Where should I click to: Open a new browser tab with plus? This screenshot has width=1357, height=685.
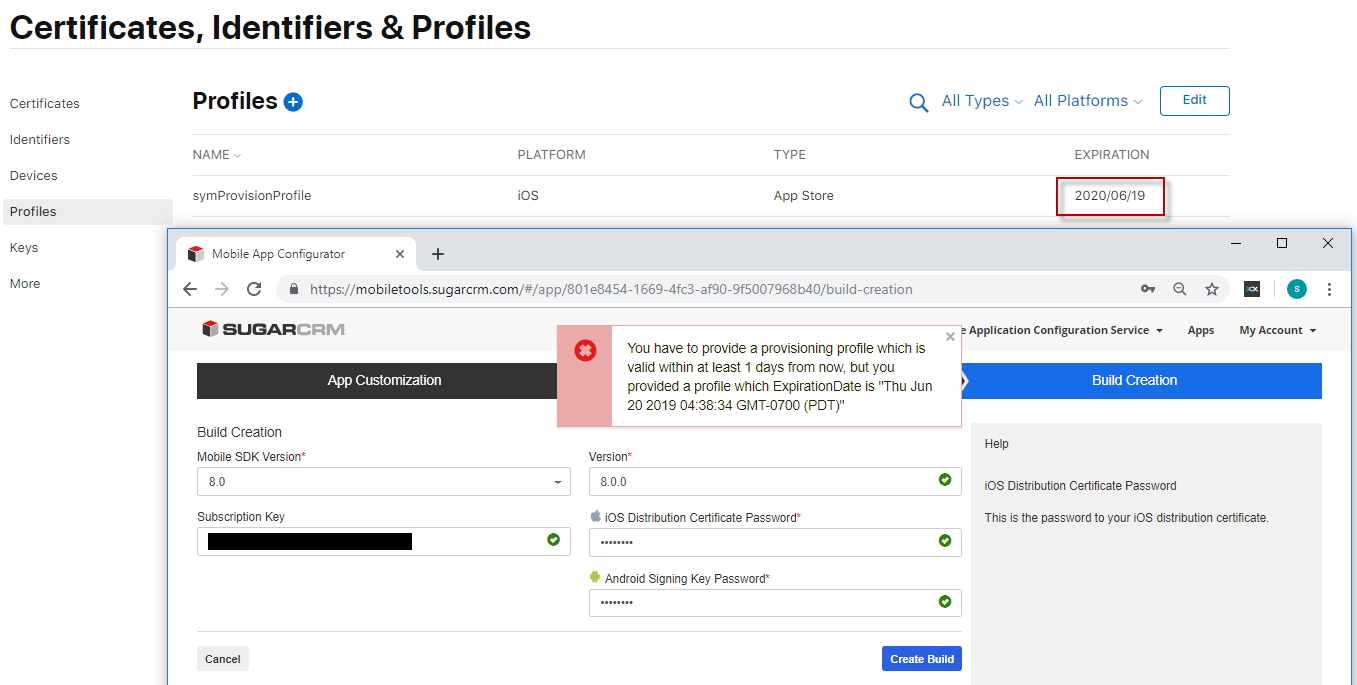438,254
